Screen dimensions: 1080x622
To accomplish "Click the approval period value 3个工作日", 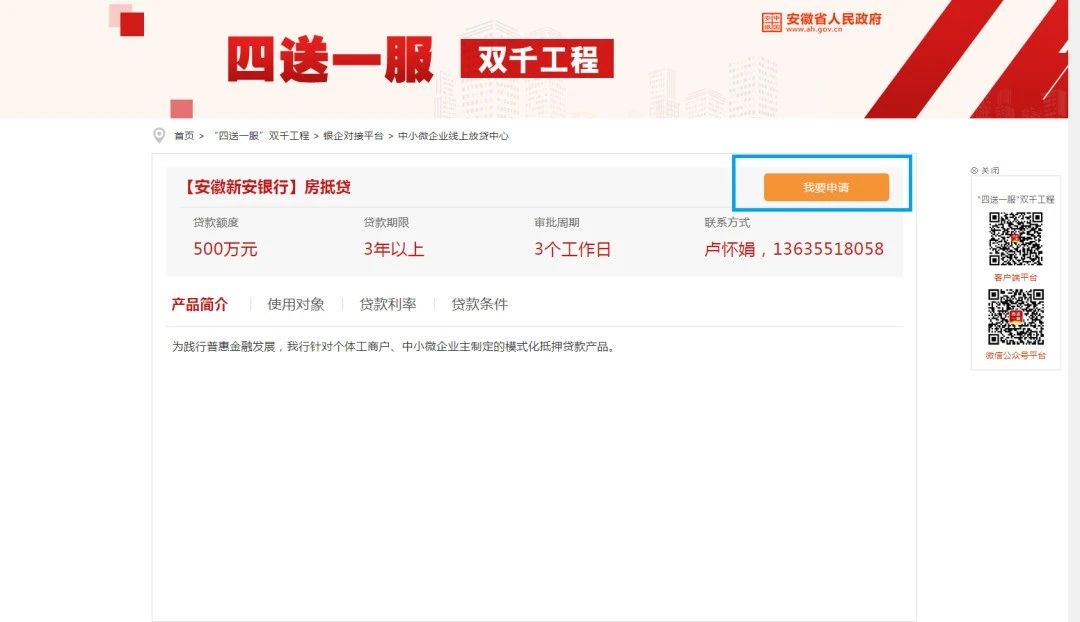I will tap(572, 249).
